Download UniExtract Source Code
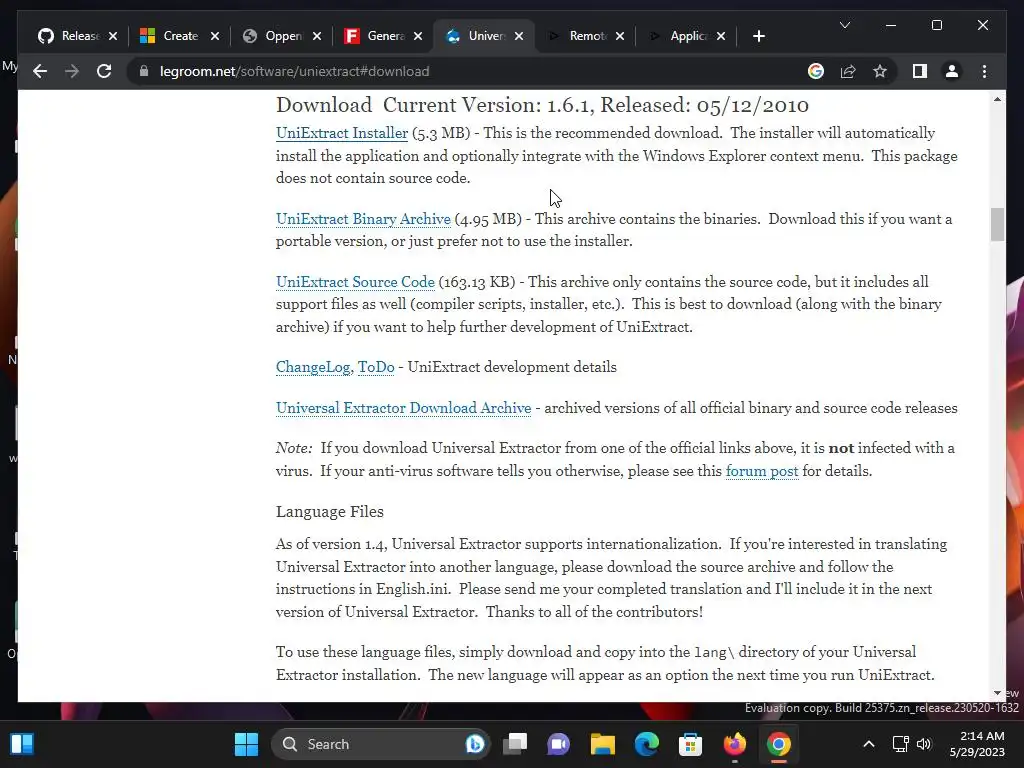 point(355,281)
